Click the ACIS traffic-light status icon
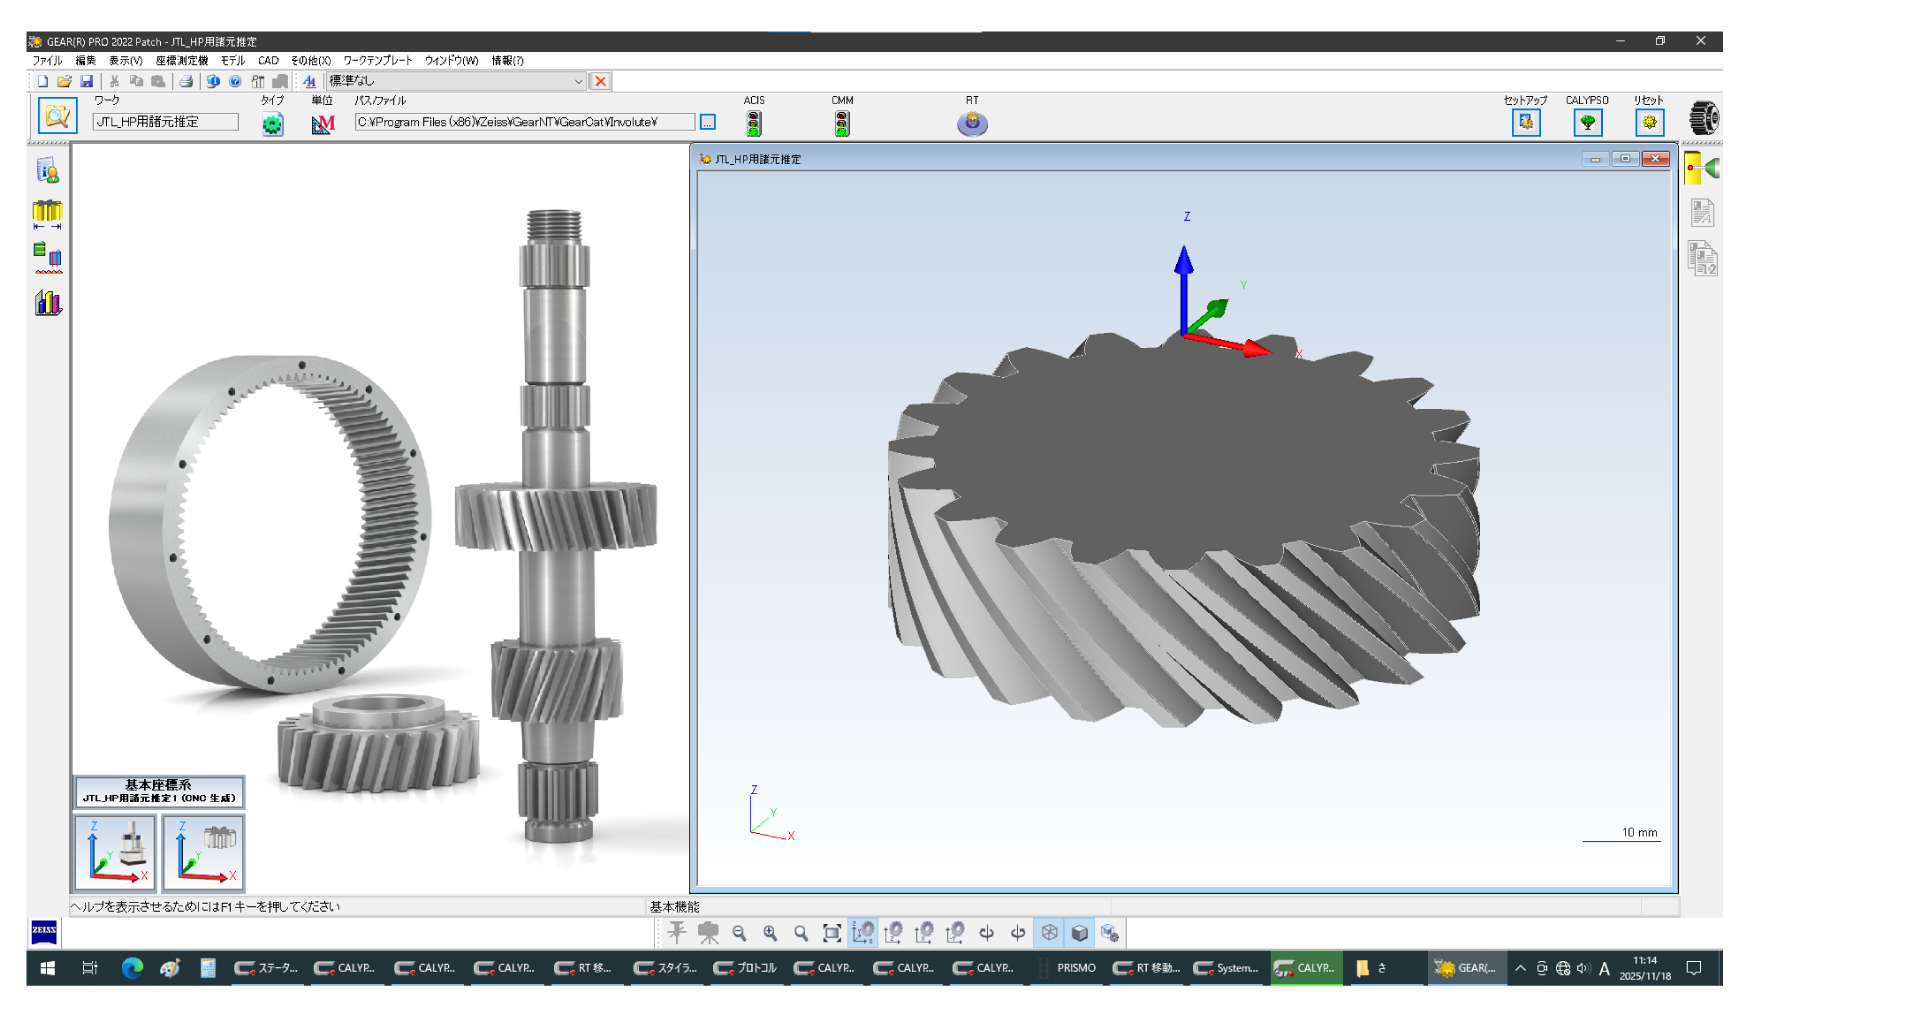This screenshot has height=1025, width=1920. tap(753, 122)
